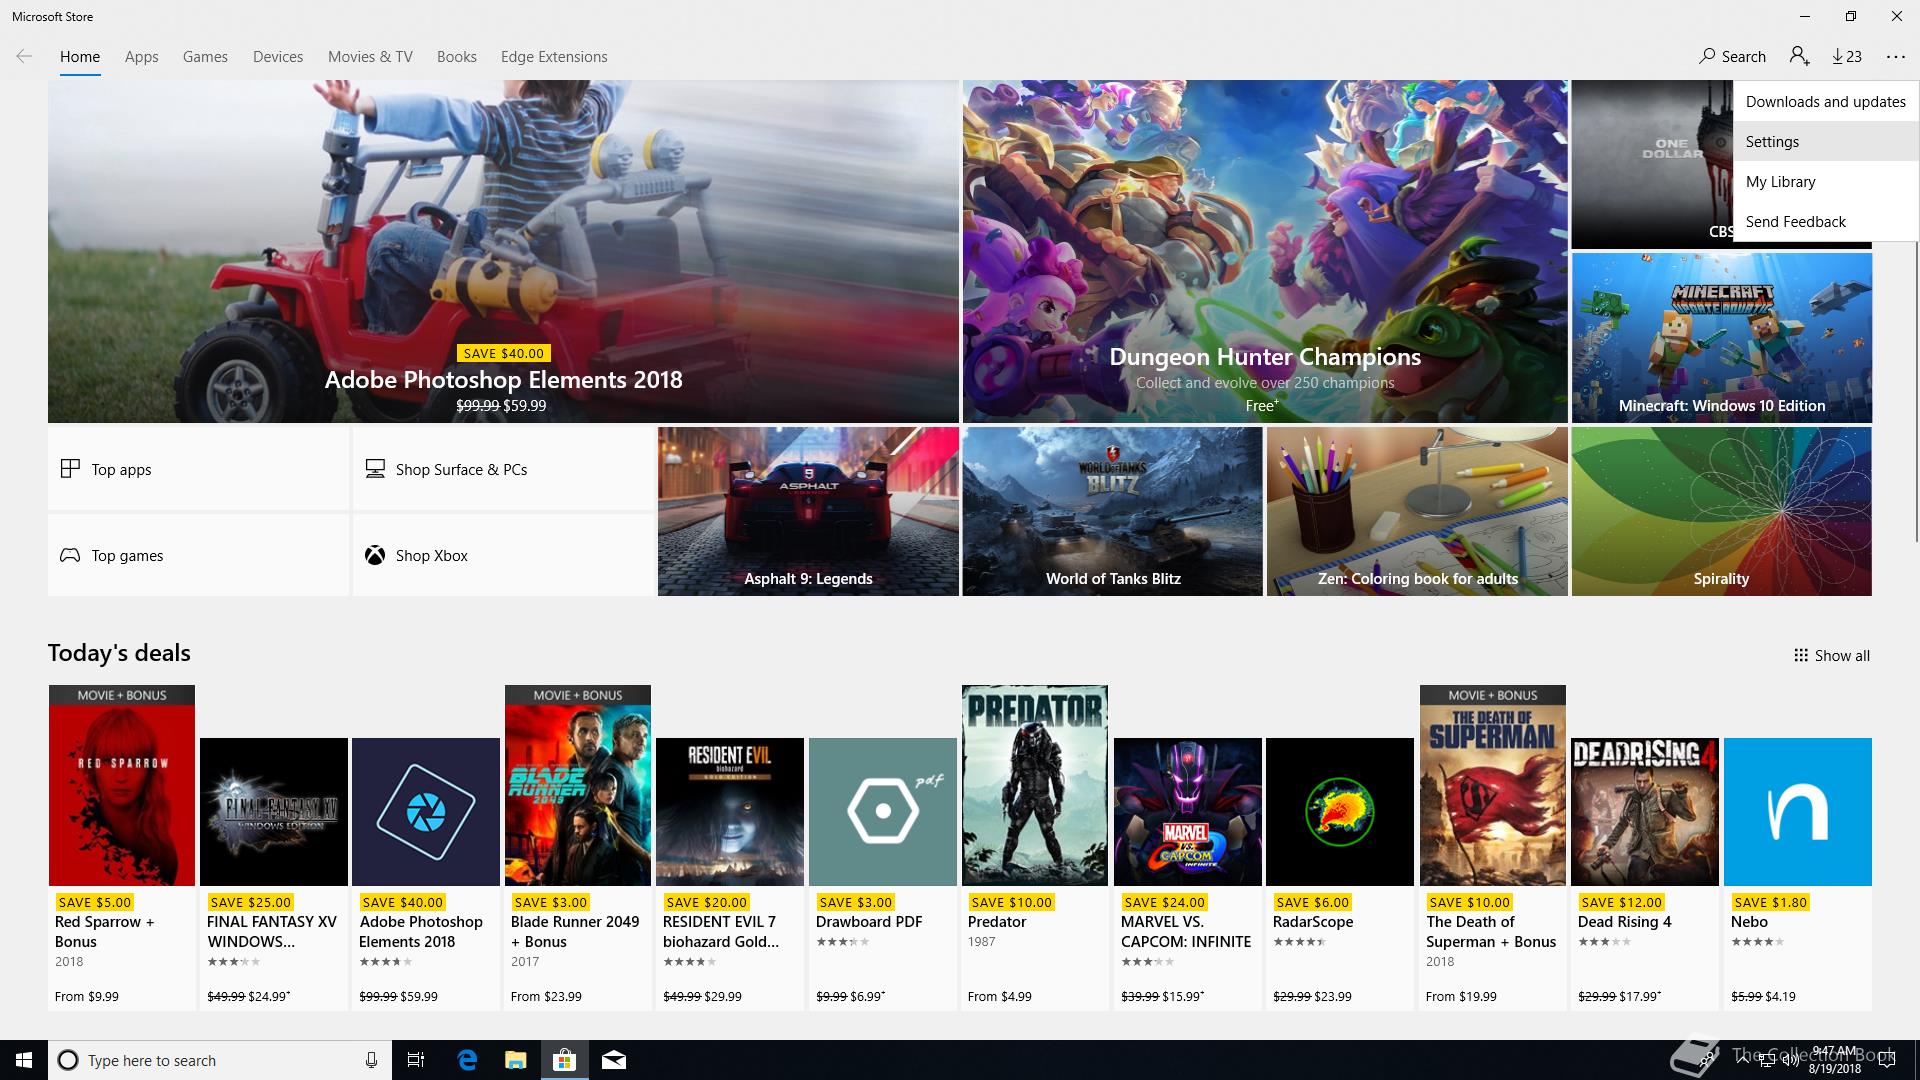This screenshot has height=1080, width=1920.
Task: Open the Dead Rising 4 deal
Action: [x=1645, y=873]
